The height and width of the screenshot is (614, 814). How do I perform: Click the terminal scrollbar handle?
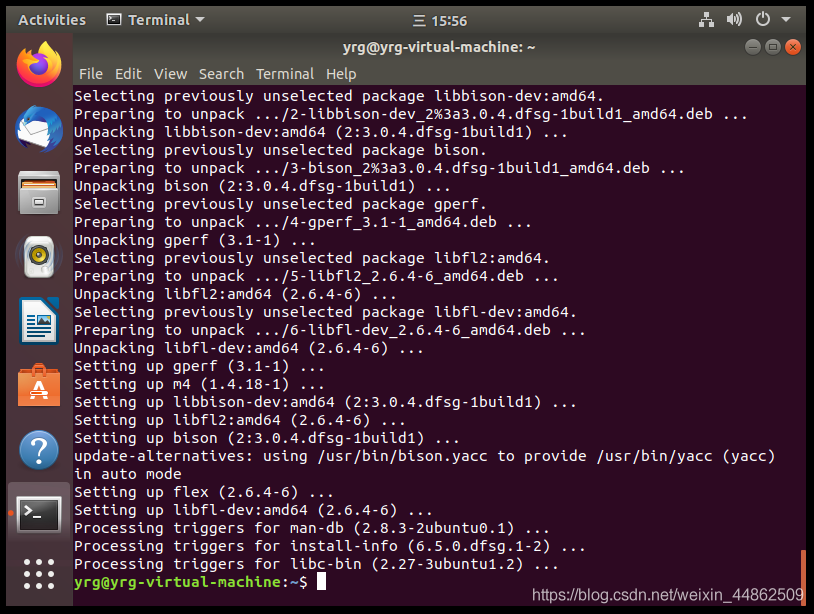pos(803,576)
